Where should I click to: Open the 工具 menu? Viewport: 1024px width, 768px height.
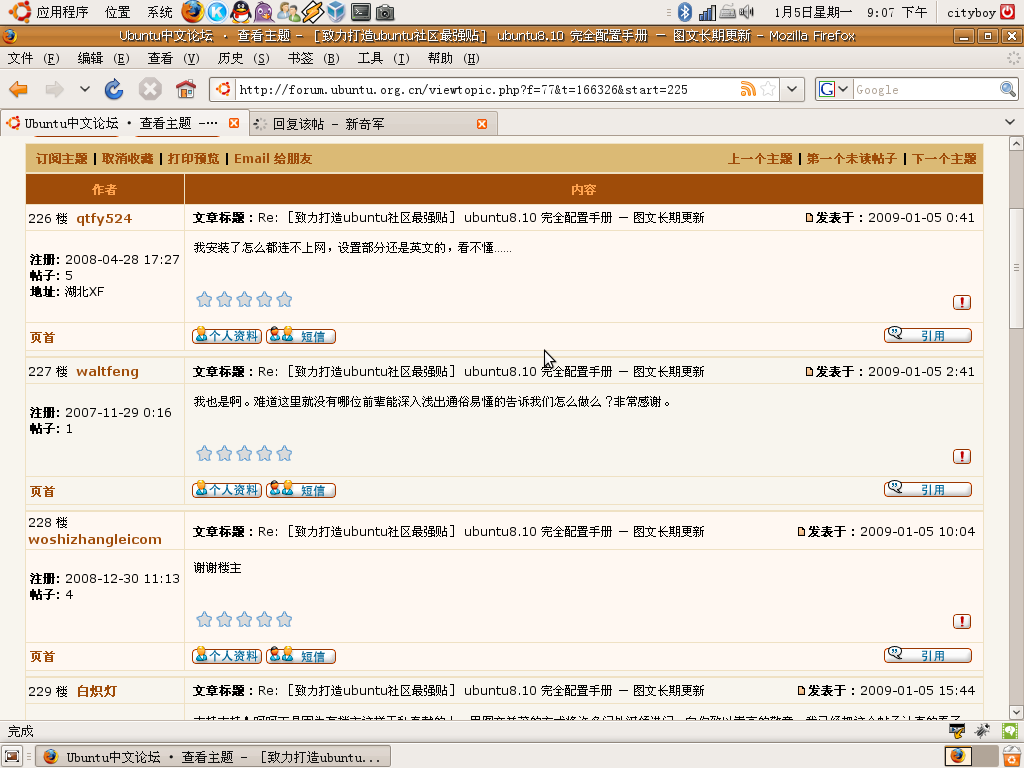pos(383,58)
